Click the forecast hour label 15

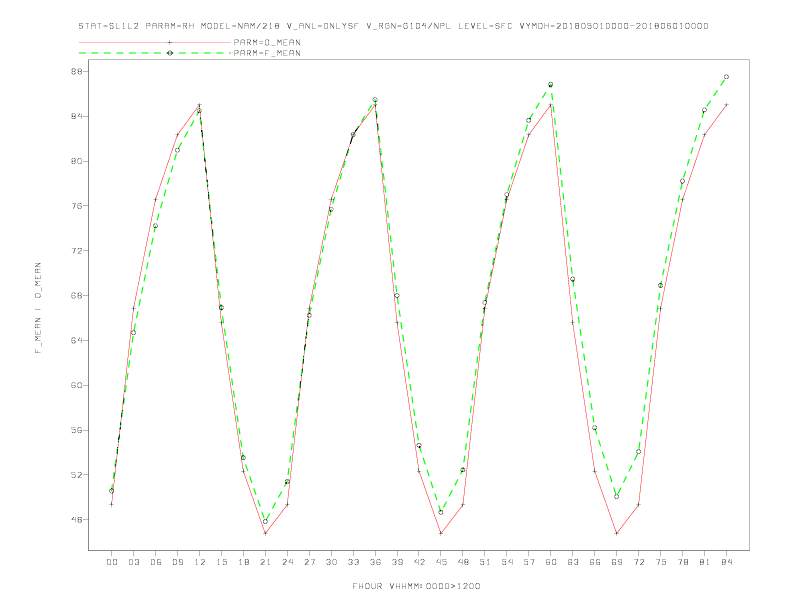(x=221, y=562)
